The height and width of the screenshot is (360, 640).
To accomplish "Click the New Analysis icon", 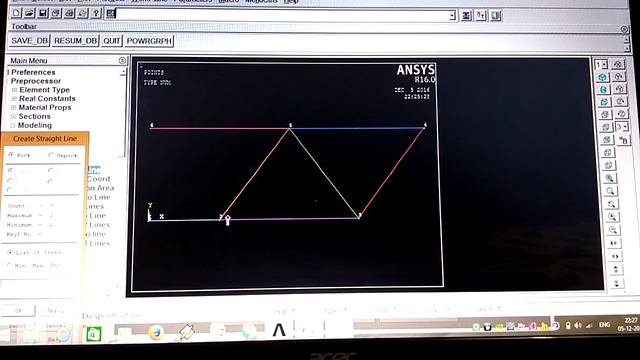I will coord(16,13).
